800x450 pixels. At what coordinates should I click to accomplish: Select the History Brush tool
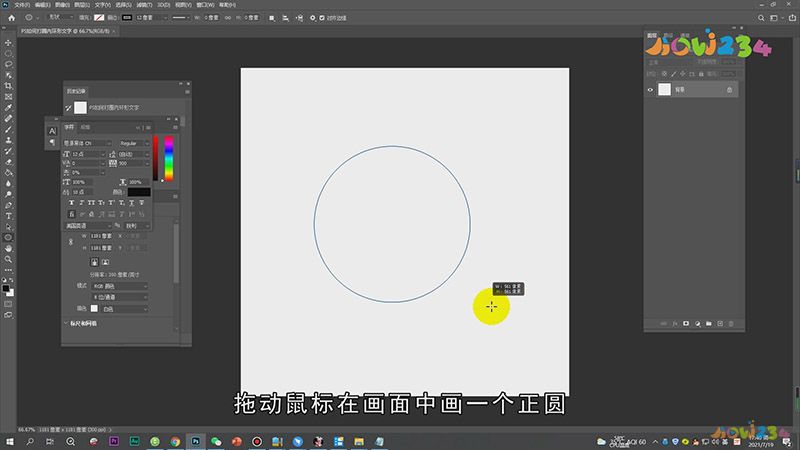tap(8, 151)
